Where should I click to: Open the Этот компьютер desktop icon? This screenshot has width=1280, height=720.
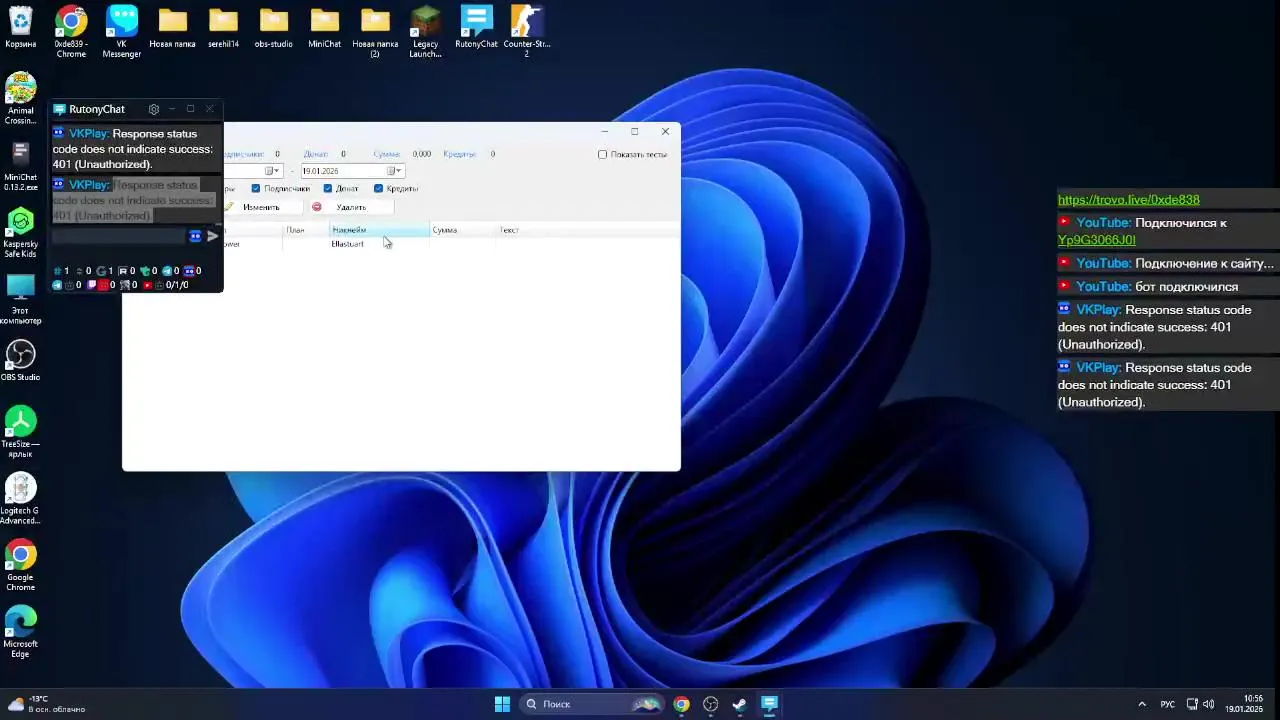point(20,300)
